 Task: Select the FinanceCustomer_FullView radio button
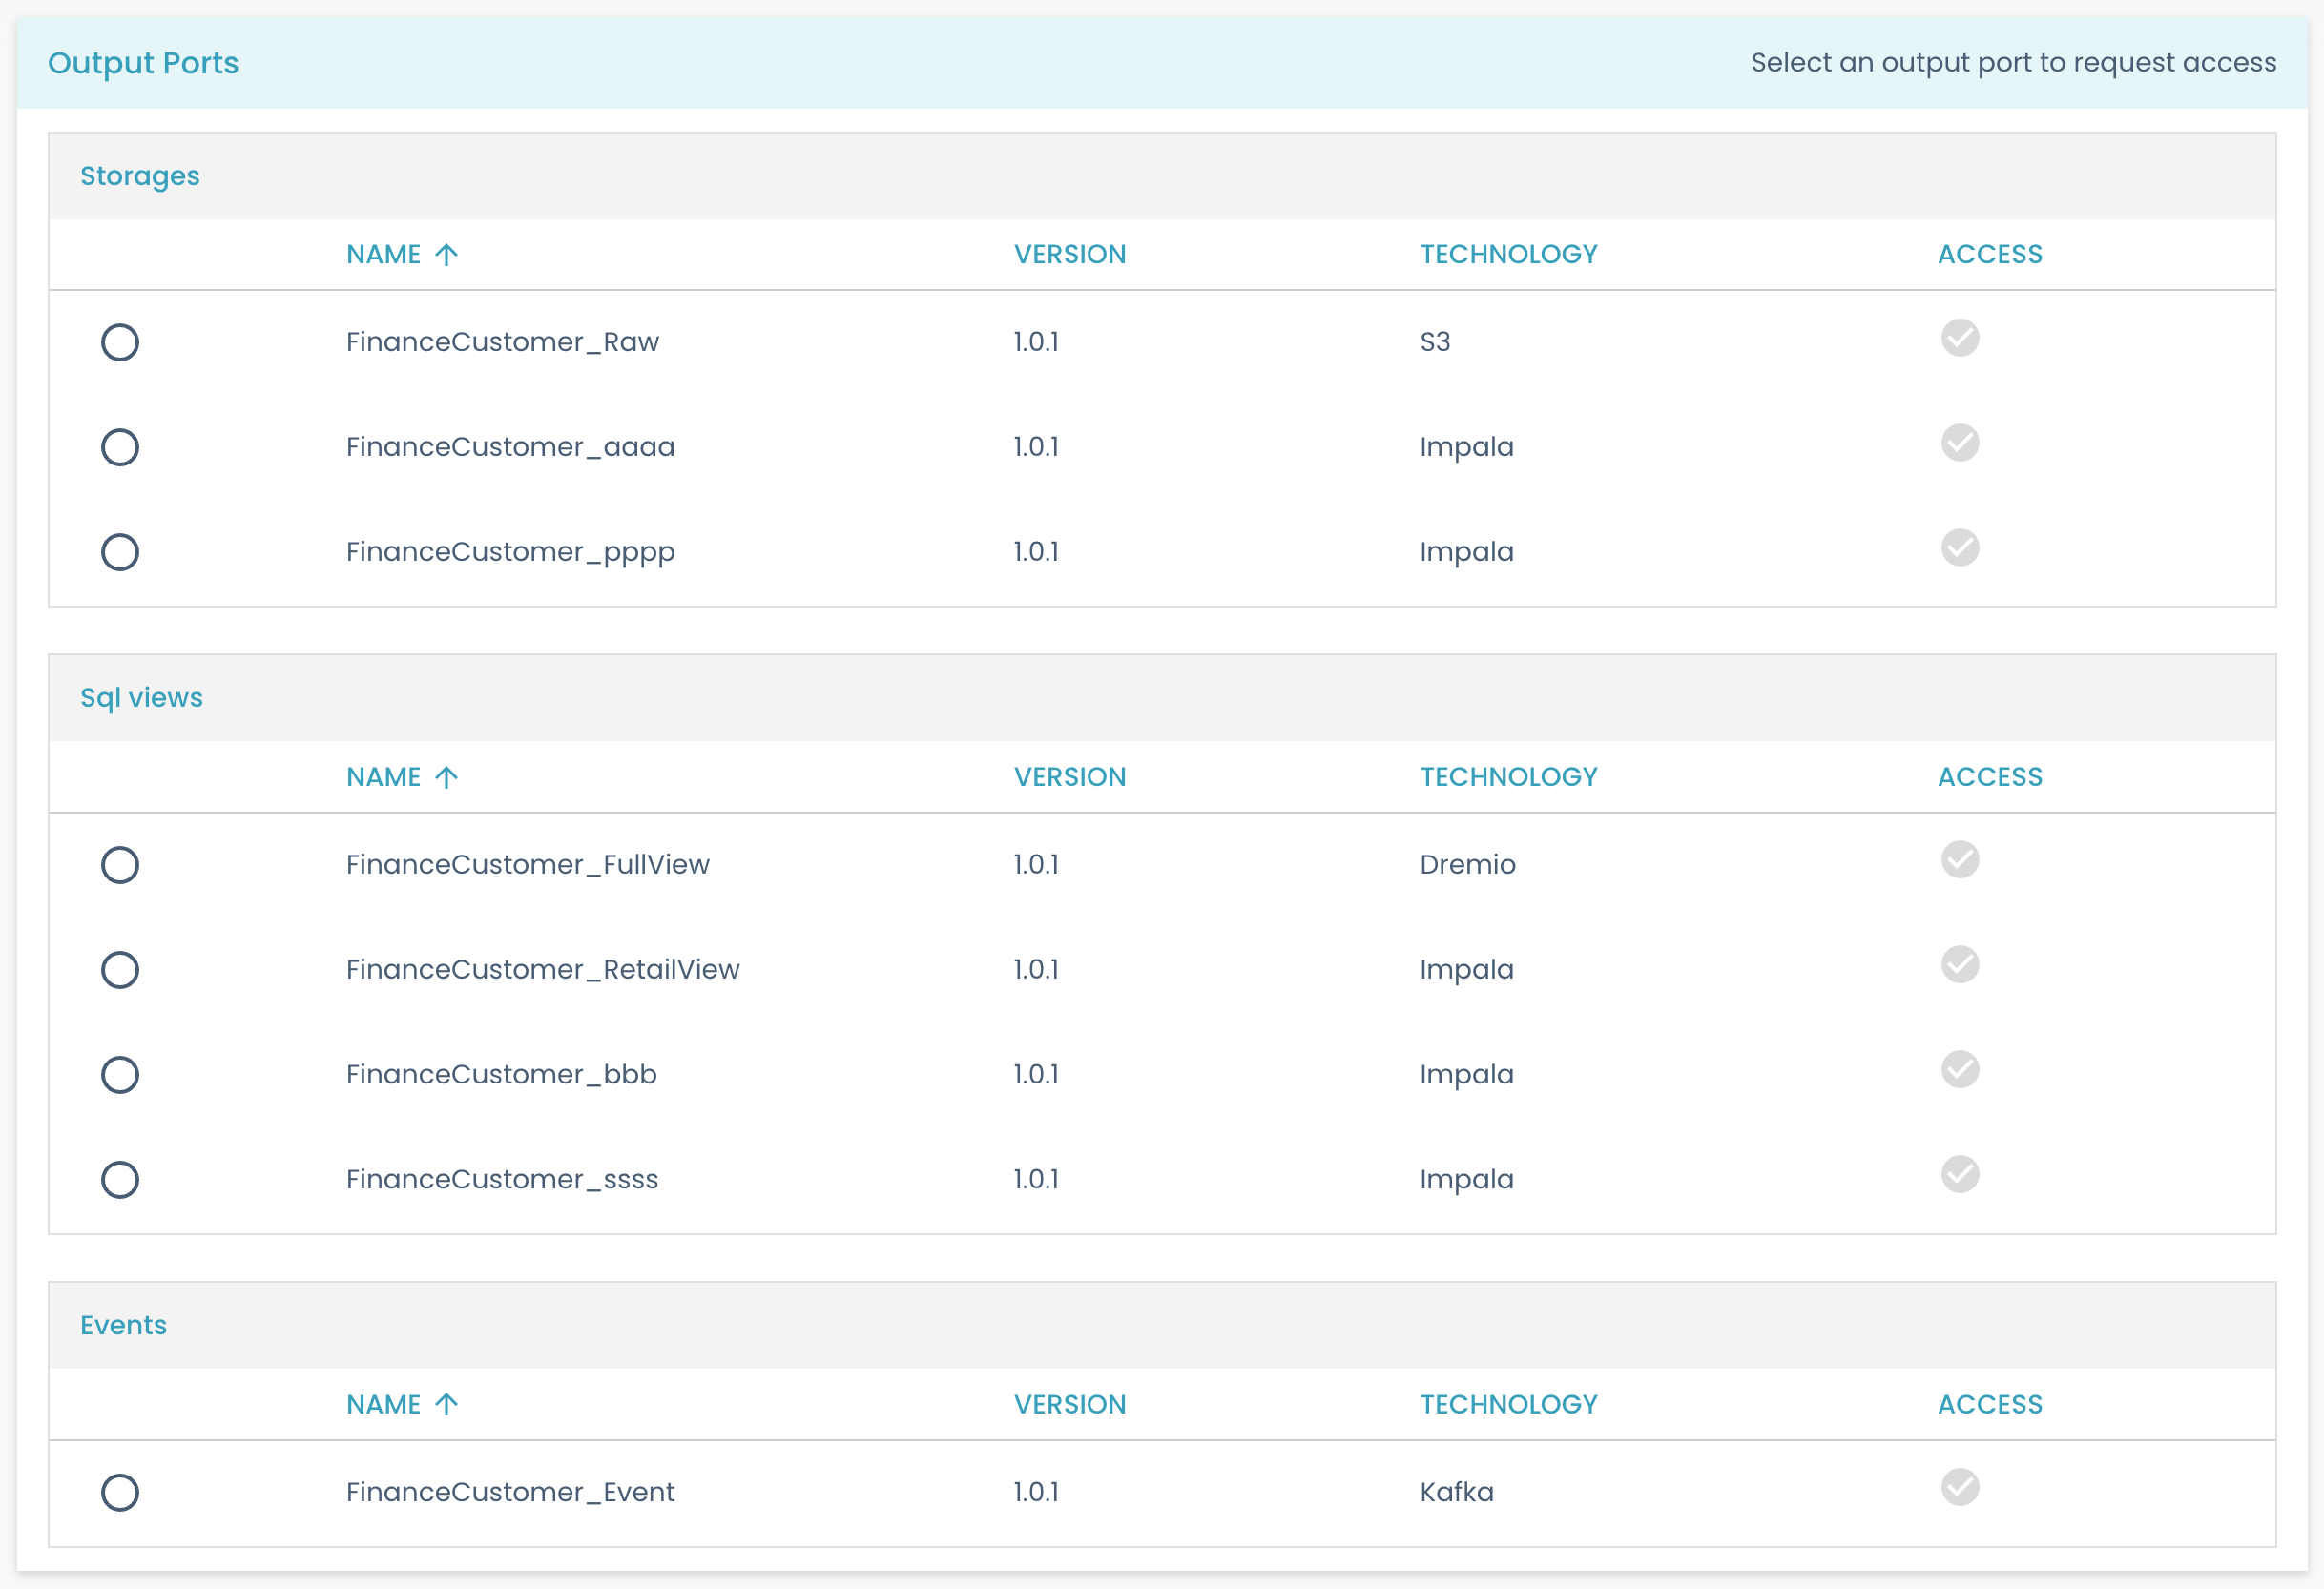pyautogui.click(x=120, y=865)
